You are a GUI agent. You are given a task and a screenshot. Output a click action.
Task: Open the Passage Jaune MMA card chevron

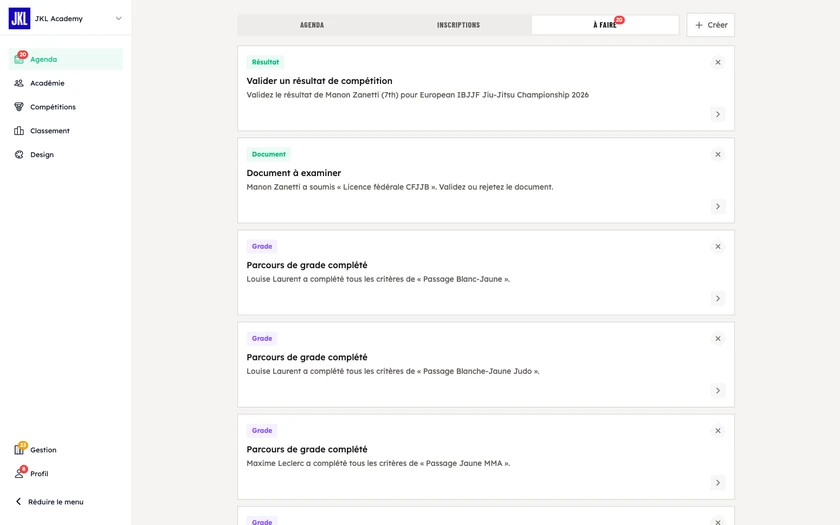718,483
